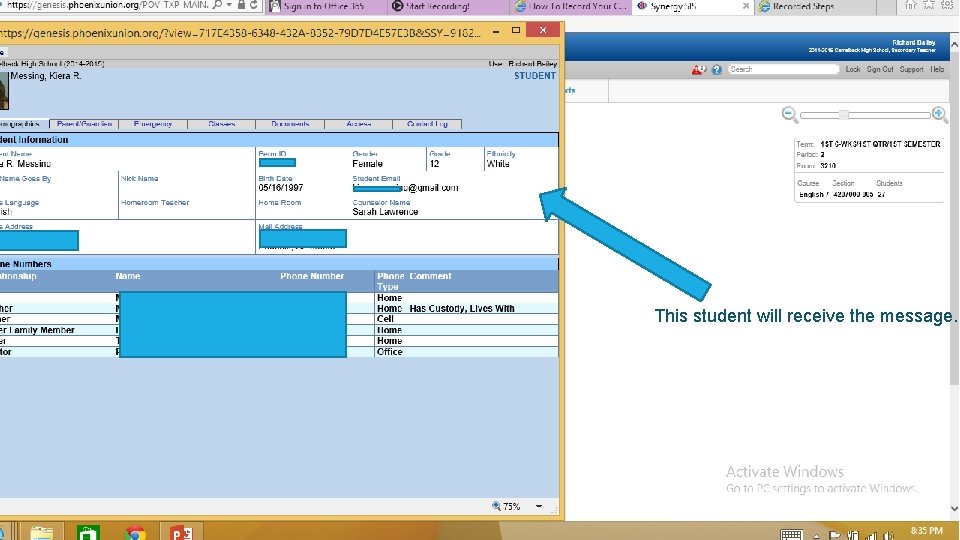Viewport: 960px width, 540px height.
Task: Click the Support link
Action: (911, 69)
